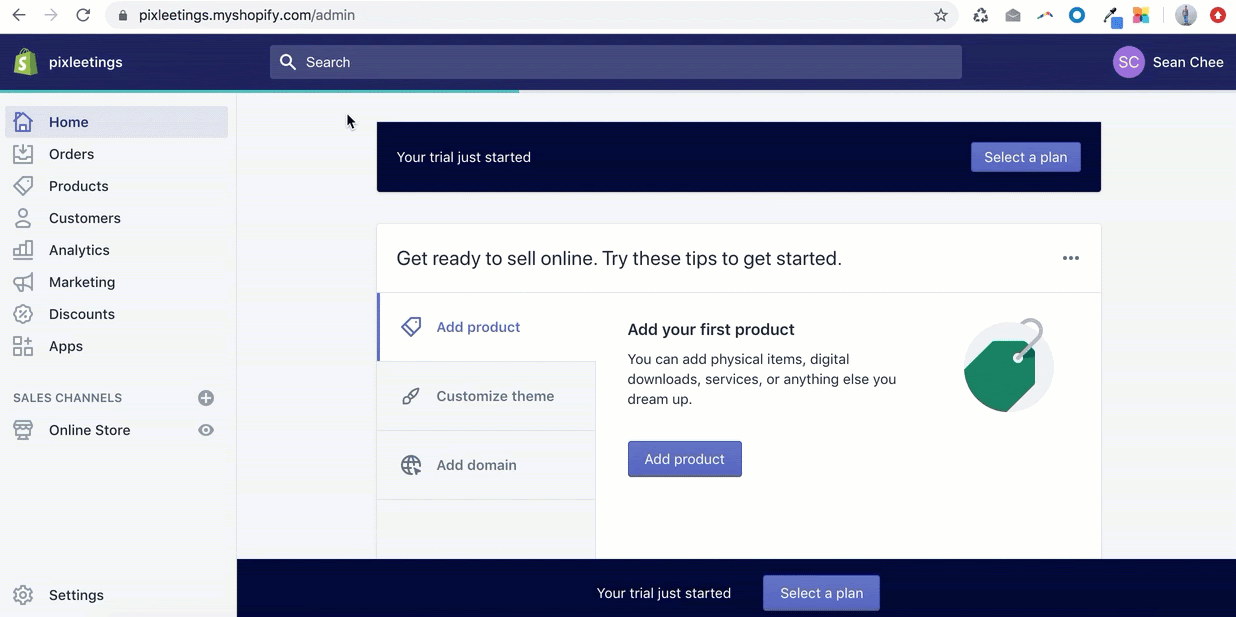Viewport: 1236px width, 617px height.
Task: Select the Discounts icon
Action: (24, 313)
